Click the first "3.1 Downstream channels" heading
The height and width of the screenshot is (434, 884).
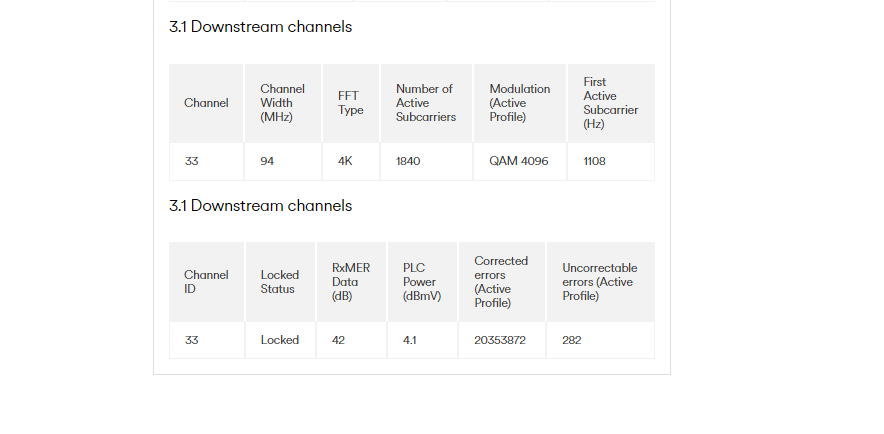click(260, 27)
